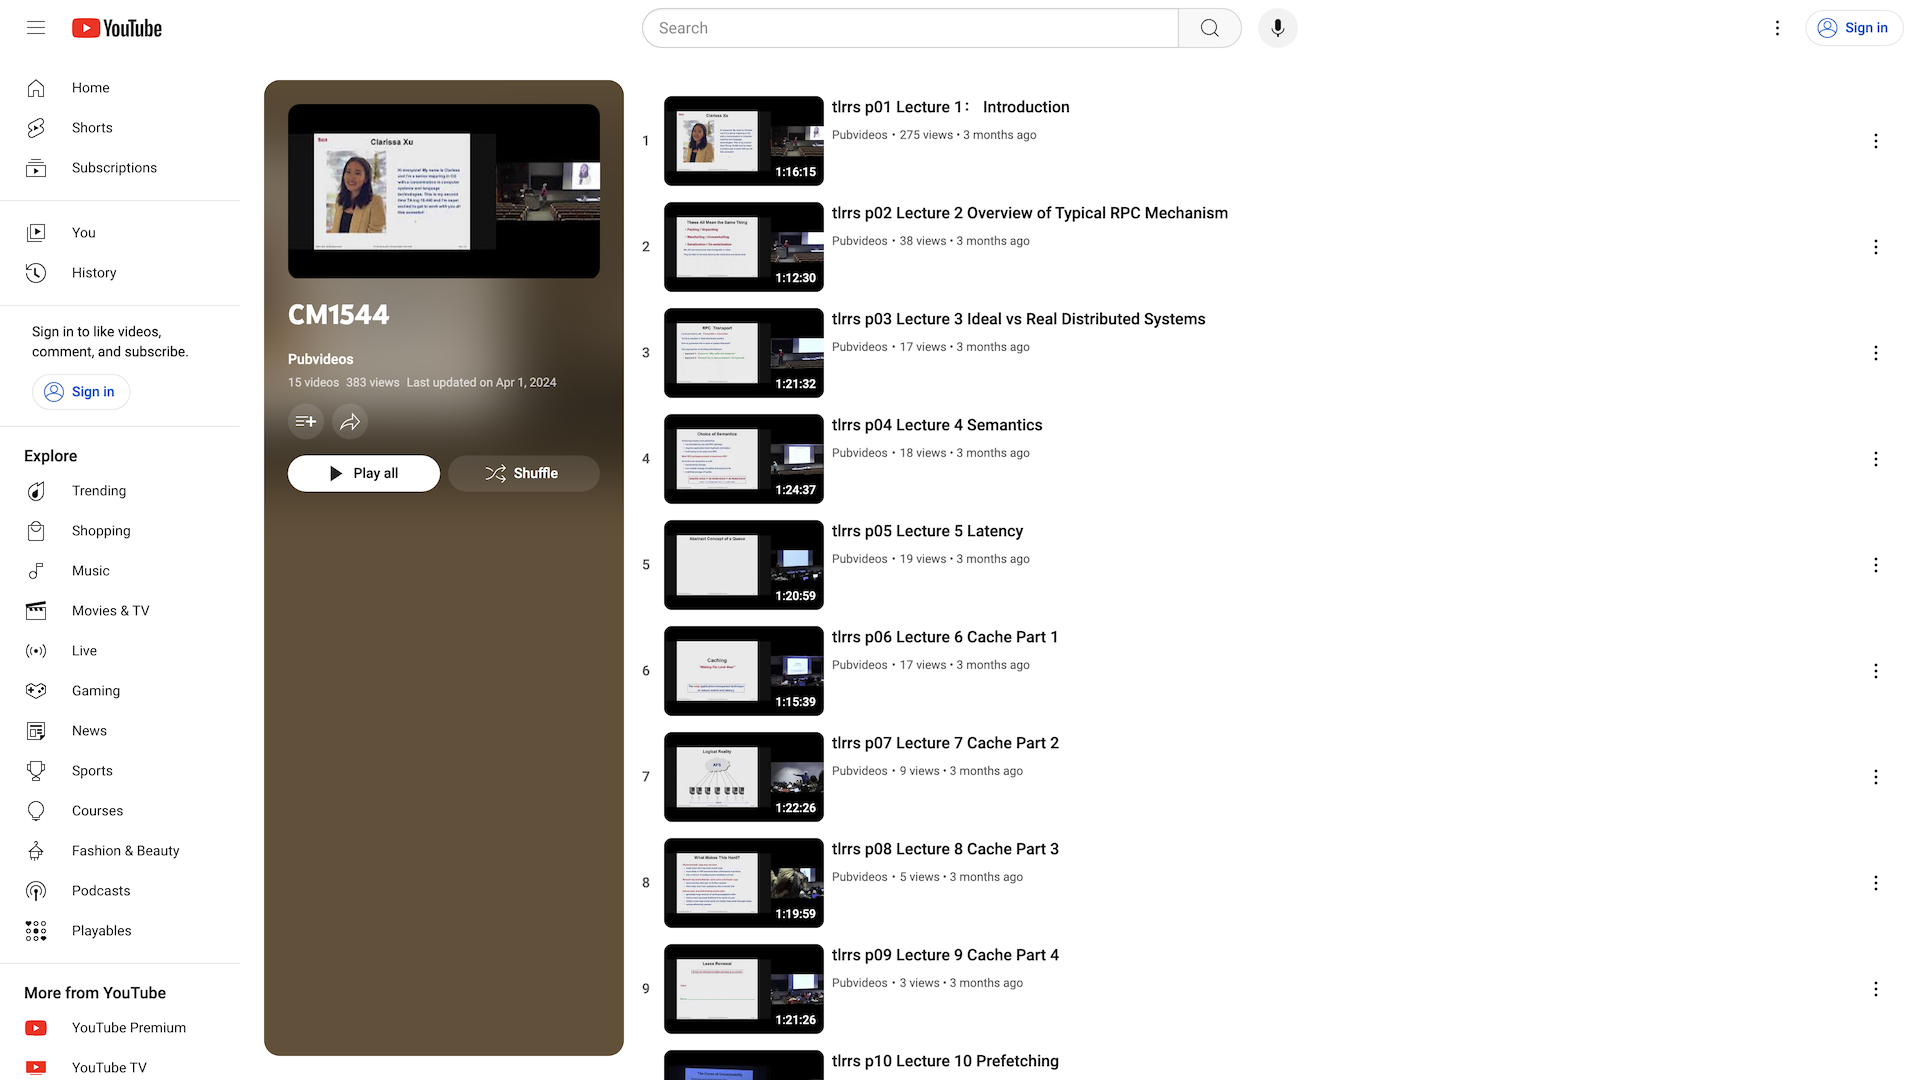
Task: Click Lecture 1 Introduction thumbnail
Action: click(x=744, y=141)
